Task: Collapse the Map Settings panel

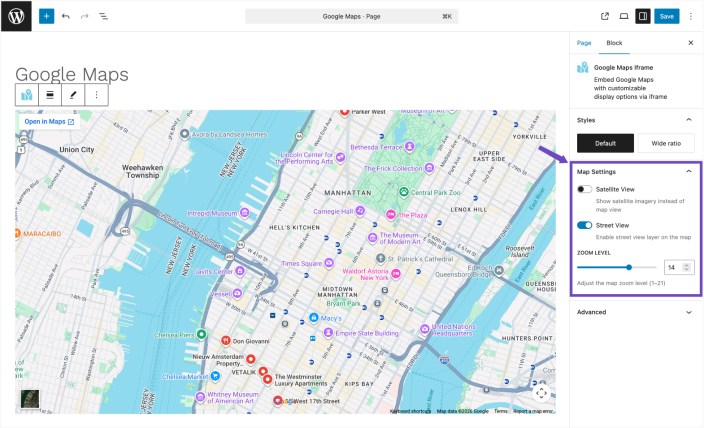Action: pyautogui.click(x=689, y=171)
